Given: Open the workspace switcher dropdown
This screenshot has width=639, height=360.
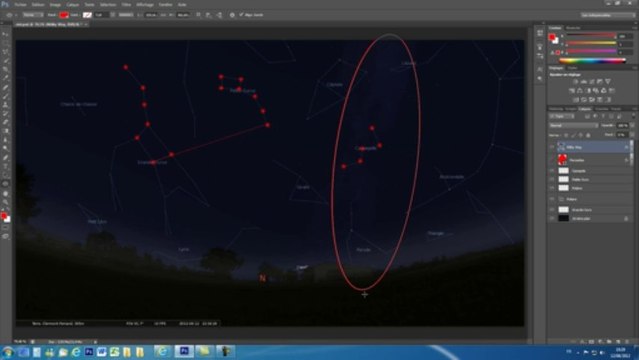Looking at the screenshot, I should pos(608,15).
